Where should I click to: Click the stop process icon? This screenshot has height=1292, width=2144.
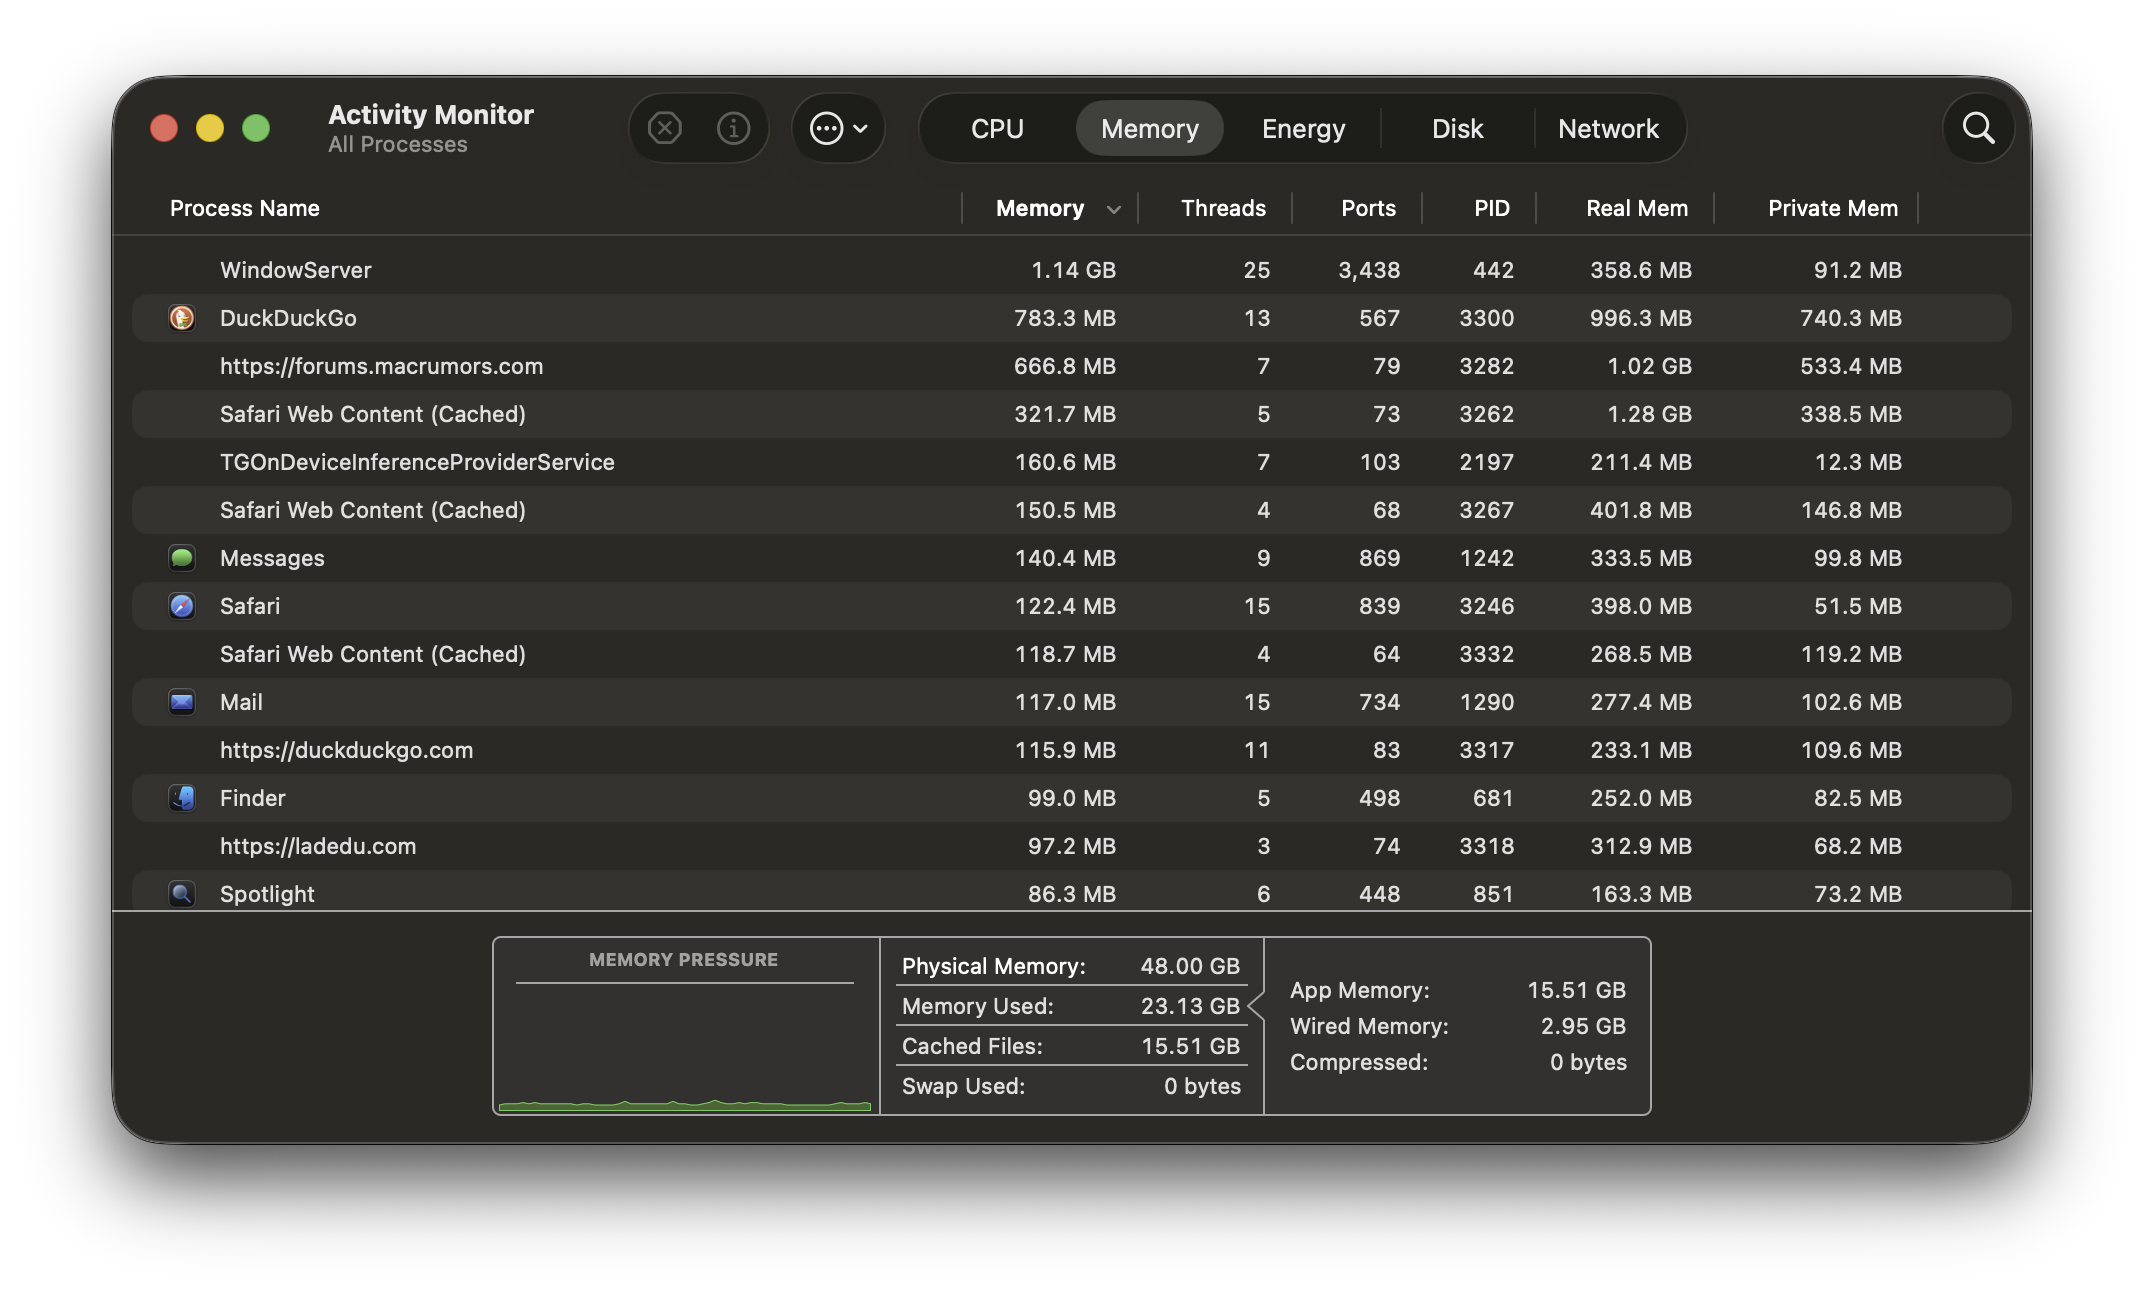[x=665, y=128]
